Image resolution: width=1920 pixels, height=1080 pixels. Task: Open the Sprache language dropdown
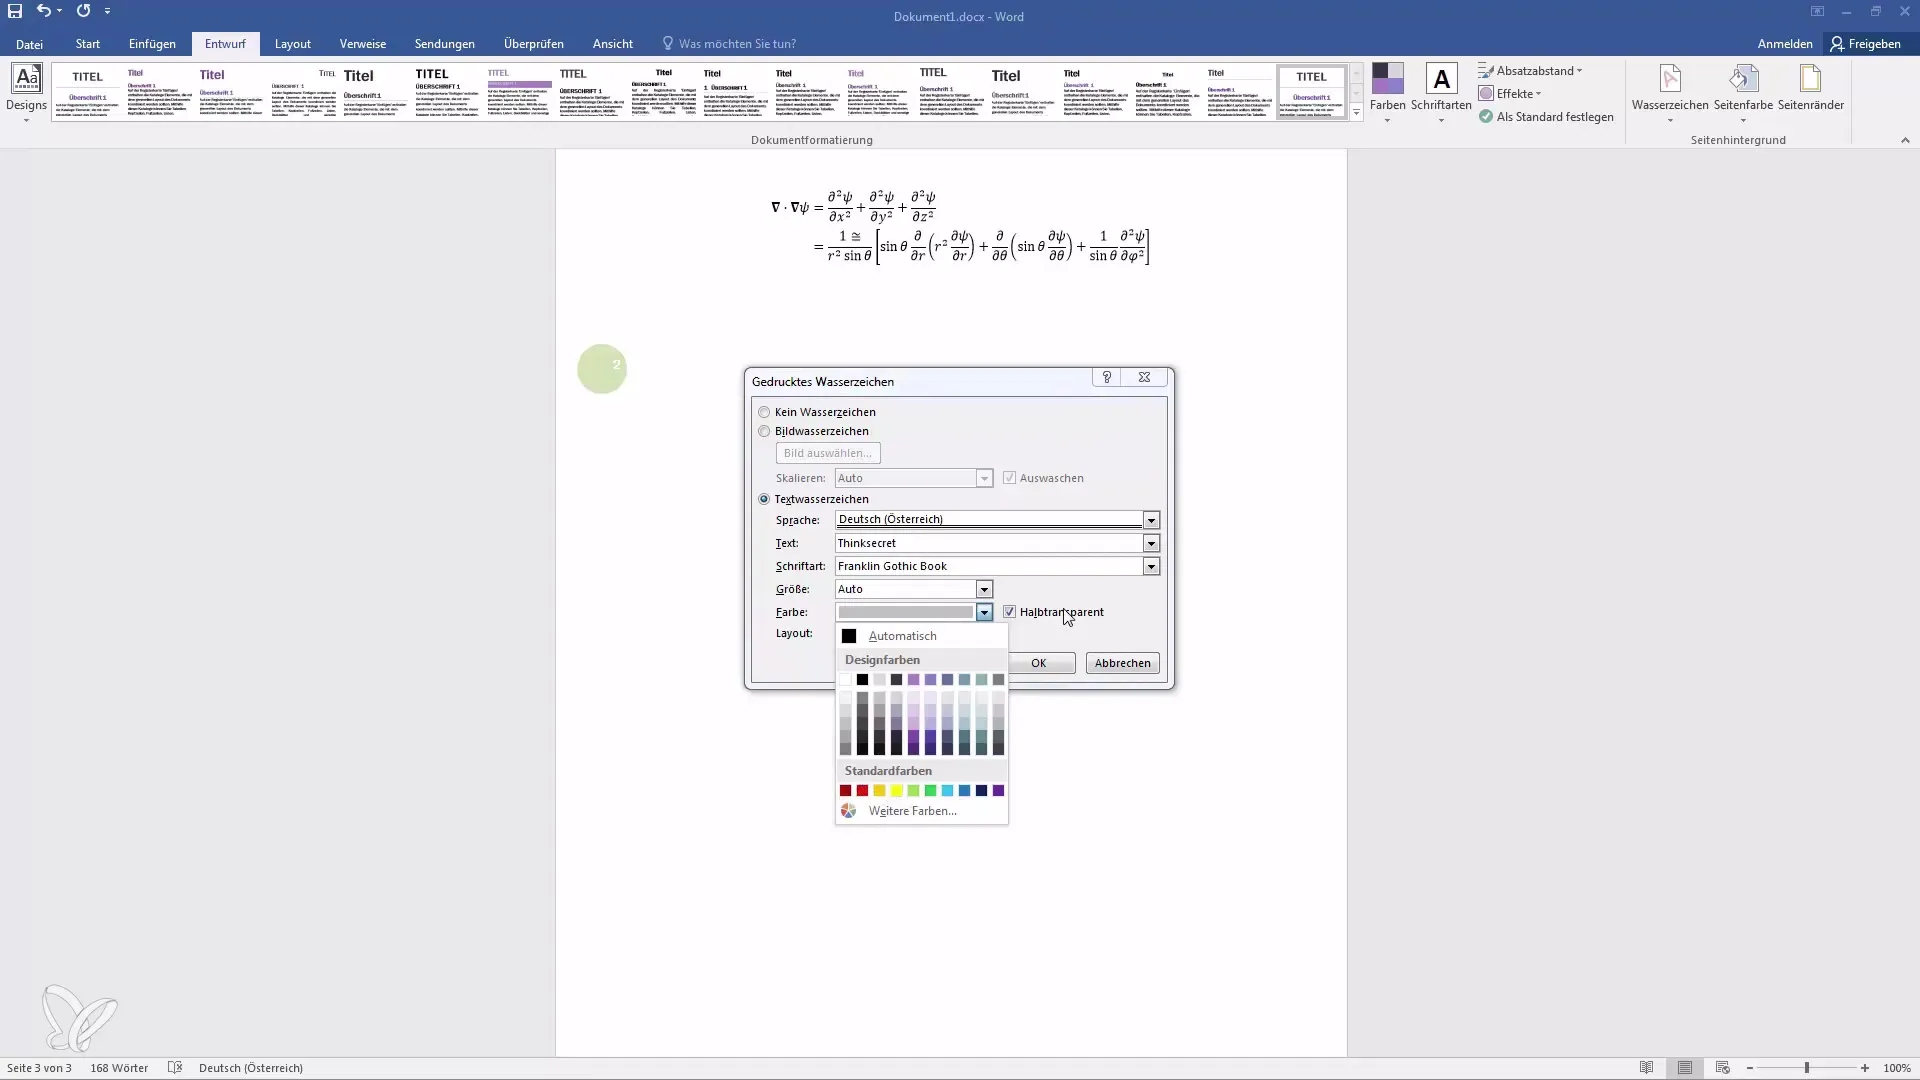(x=1151, y=520)
